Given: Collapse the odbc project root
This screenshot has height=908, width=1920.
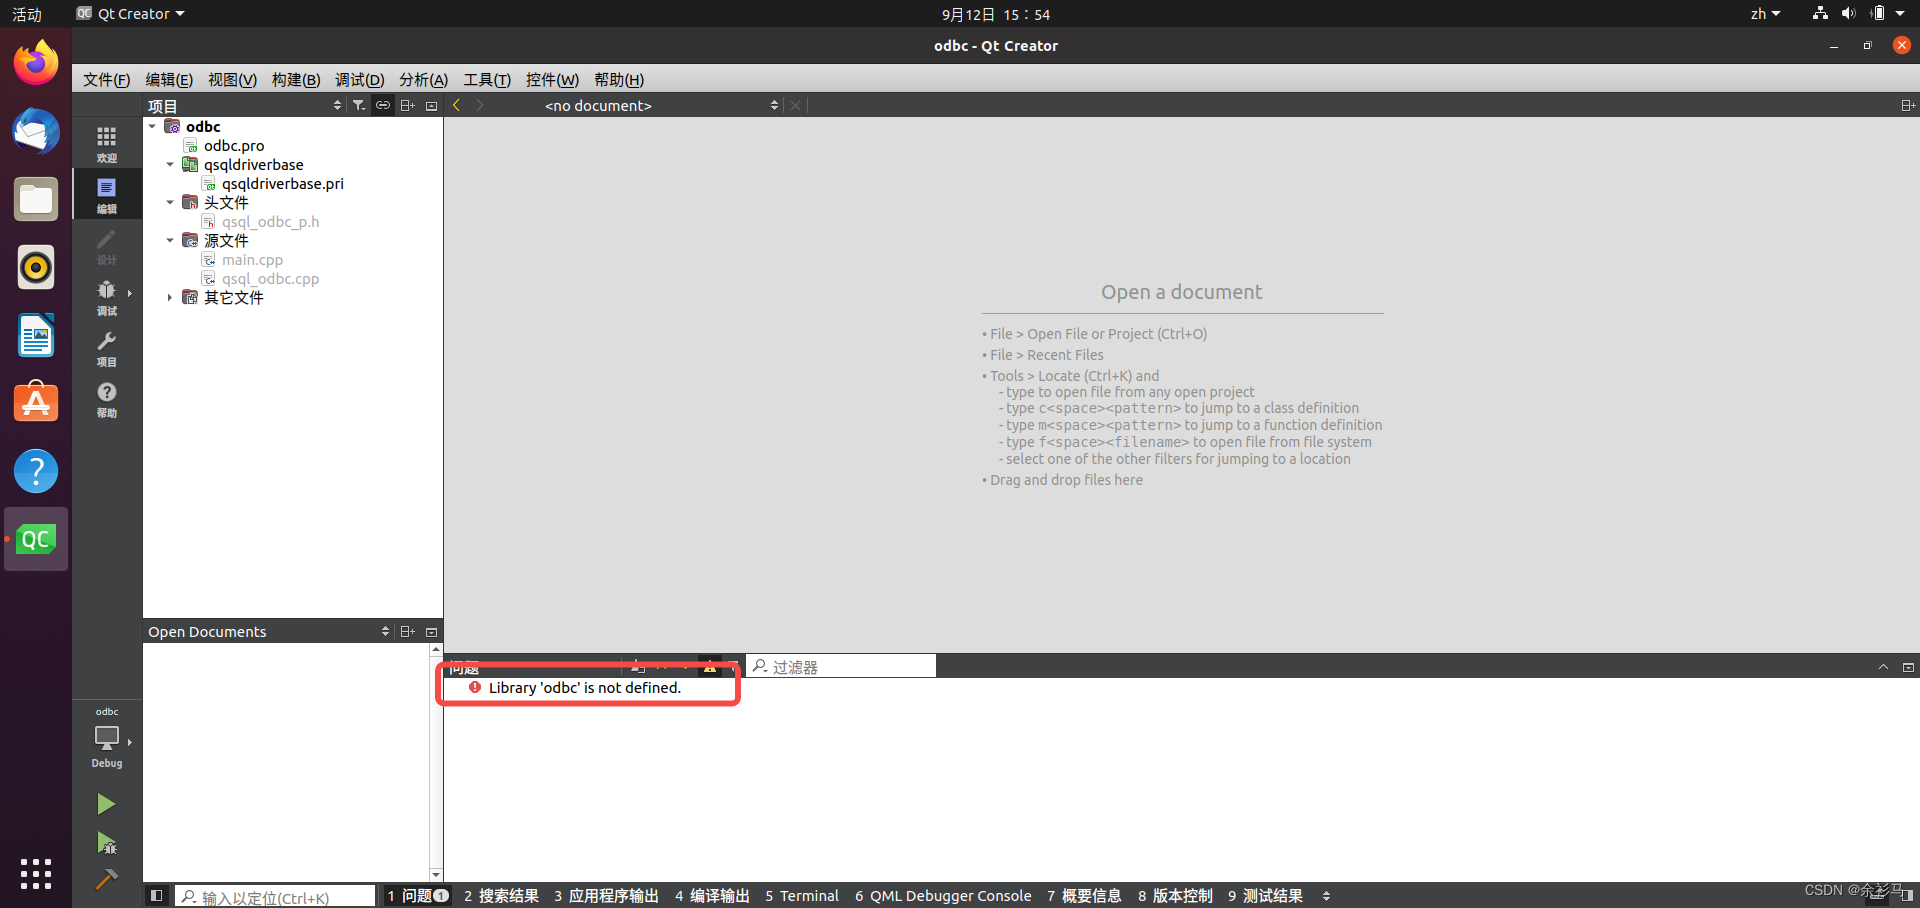Looking at the screenshot, I should tap(152, 126).
